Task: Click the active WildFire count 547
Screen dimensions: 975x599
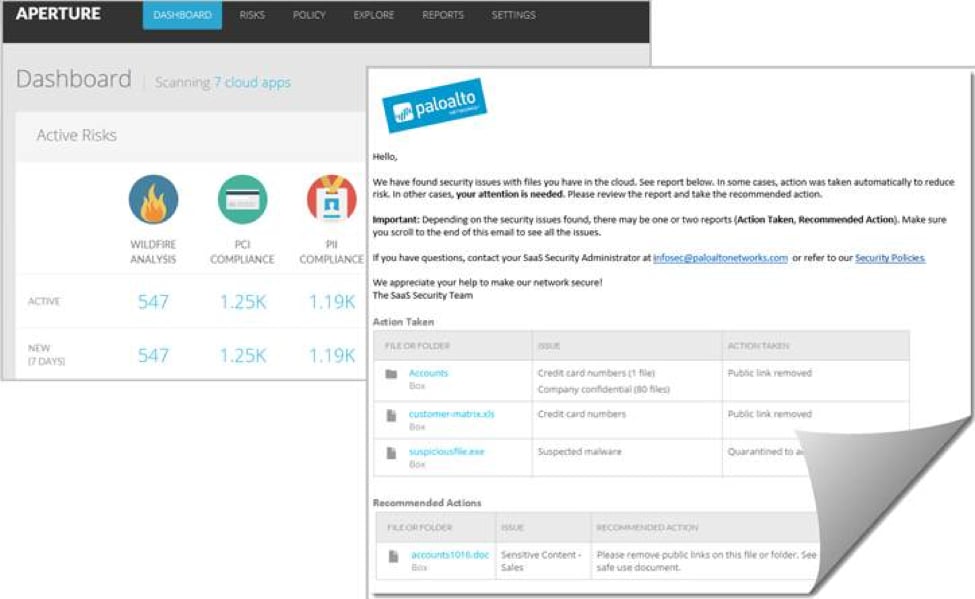Action: tap(153, 301)
